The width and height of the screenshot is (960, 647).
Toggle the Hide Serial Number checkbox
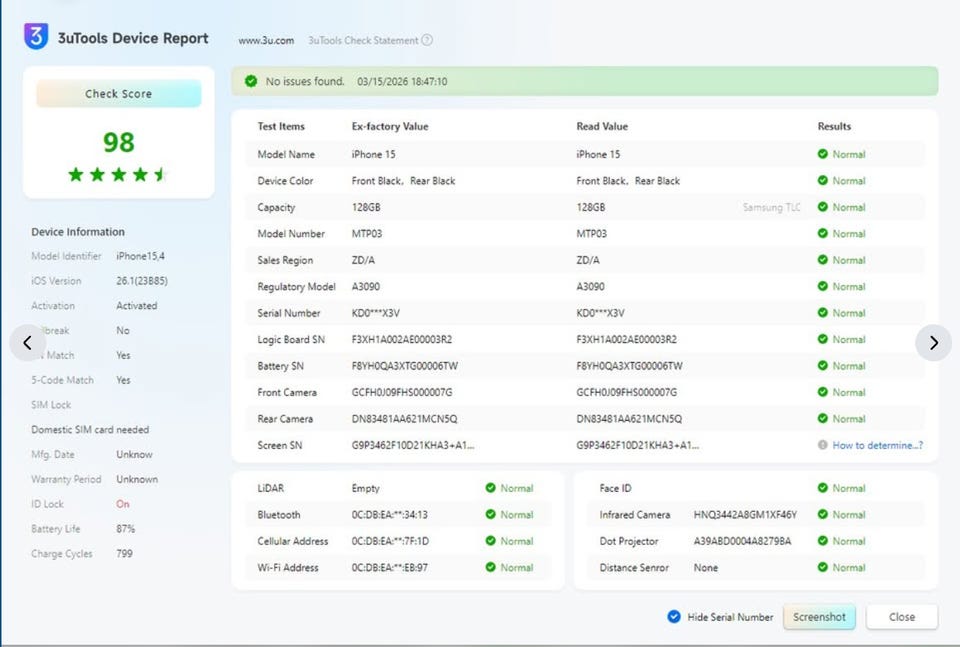(x=674, y=617)
